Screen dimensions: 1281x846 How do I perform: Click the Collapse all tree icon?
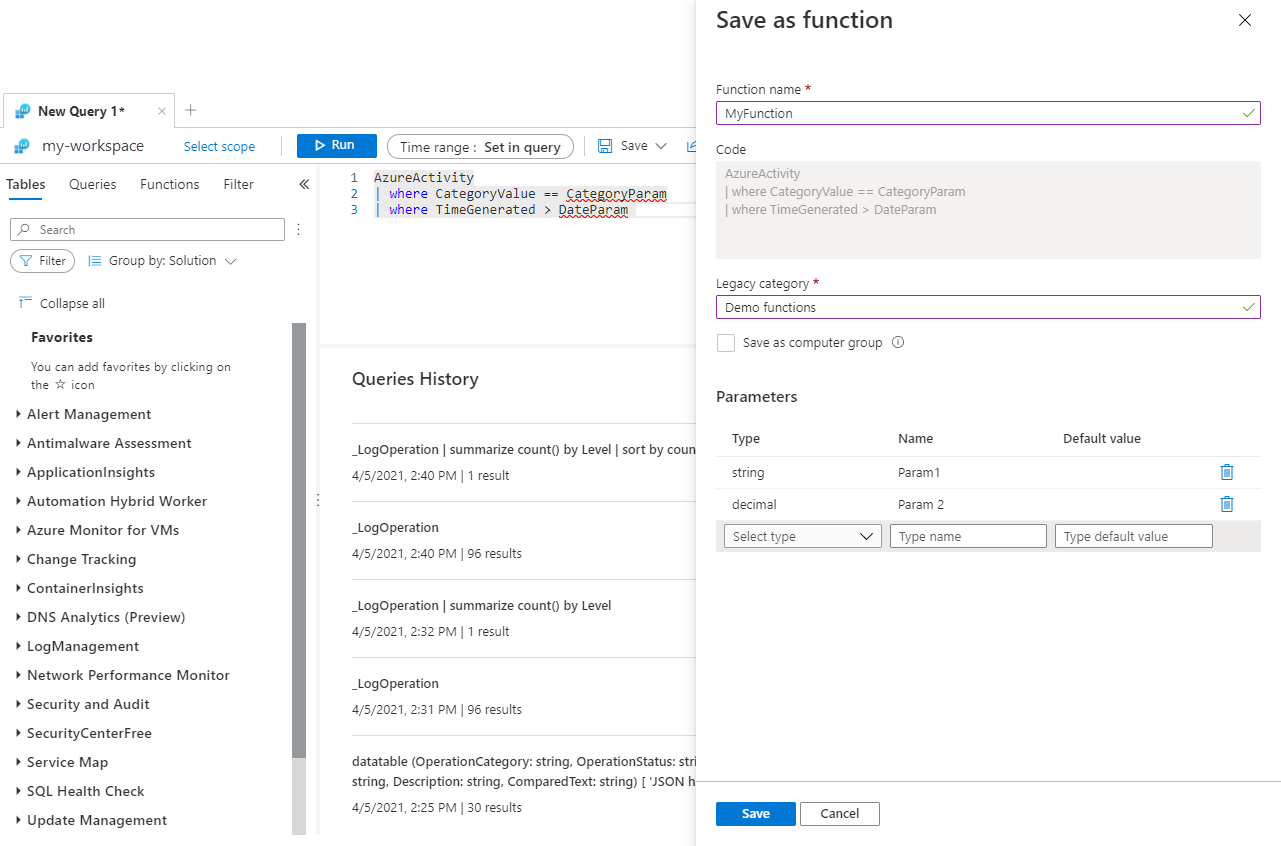point(26,303)
